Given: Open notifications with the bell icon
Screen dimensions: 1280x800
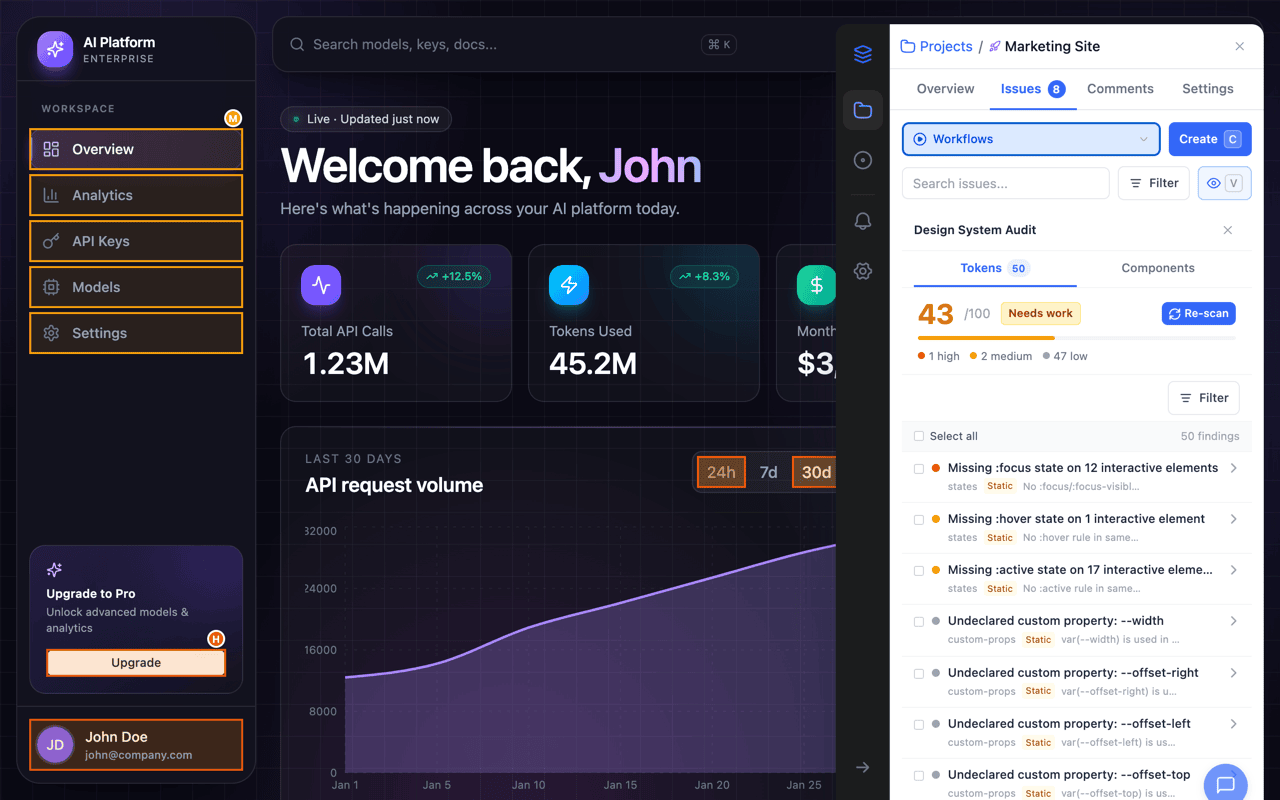Looking at the screenshot, I should click(863, 221).
